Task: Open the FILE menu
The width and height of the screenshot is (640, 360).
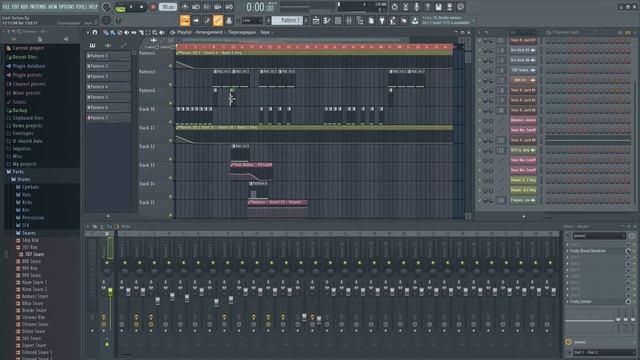Action: [6, 7]
